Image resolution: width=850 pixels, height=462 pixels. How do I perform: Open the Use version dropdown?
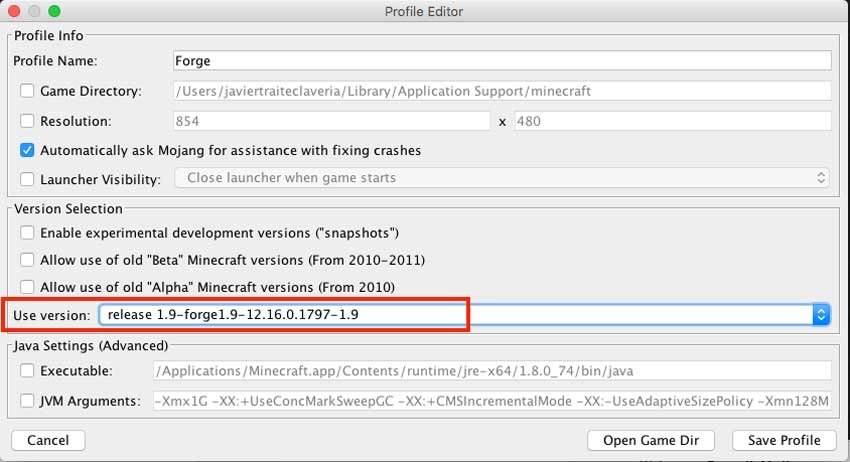460,315
